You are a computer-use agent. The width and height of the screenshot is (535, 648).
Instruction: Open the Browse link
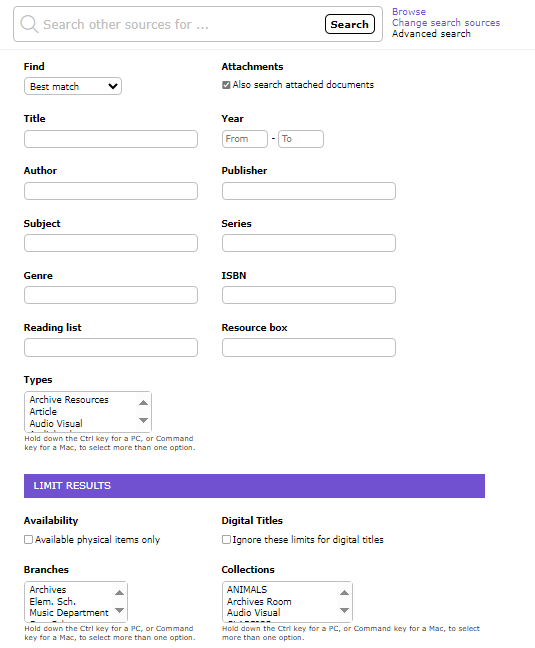coord(409,12)
